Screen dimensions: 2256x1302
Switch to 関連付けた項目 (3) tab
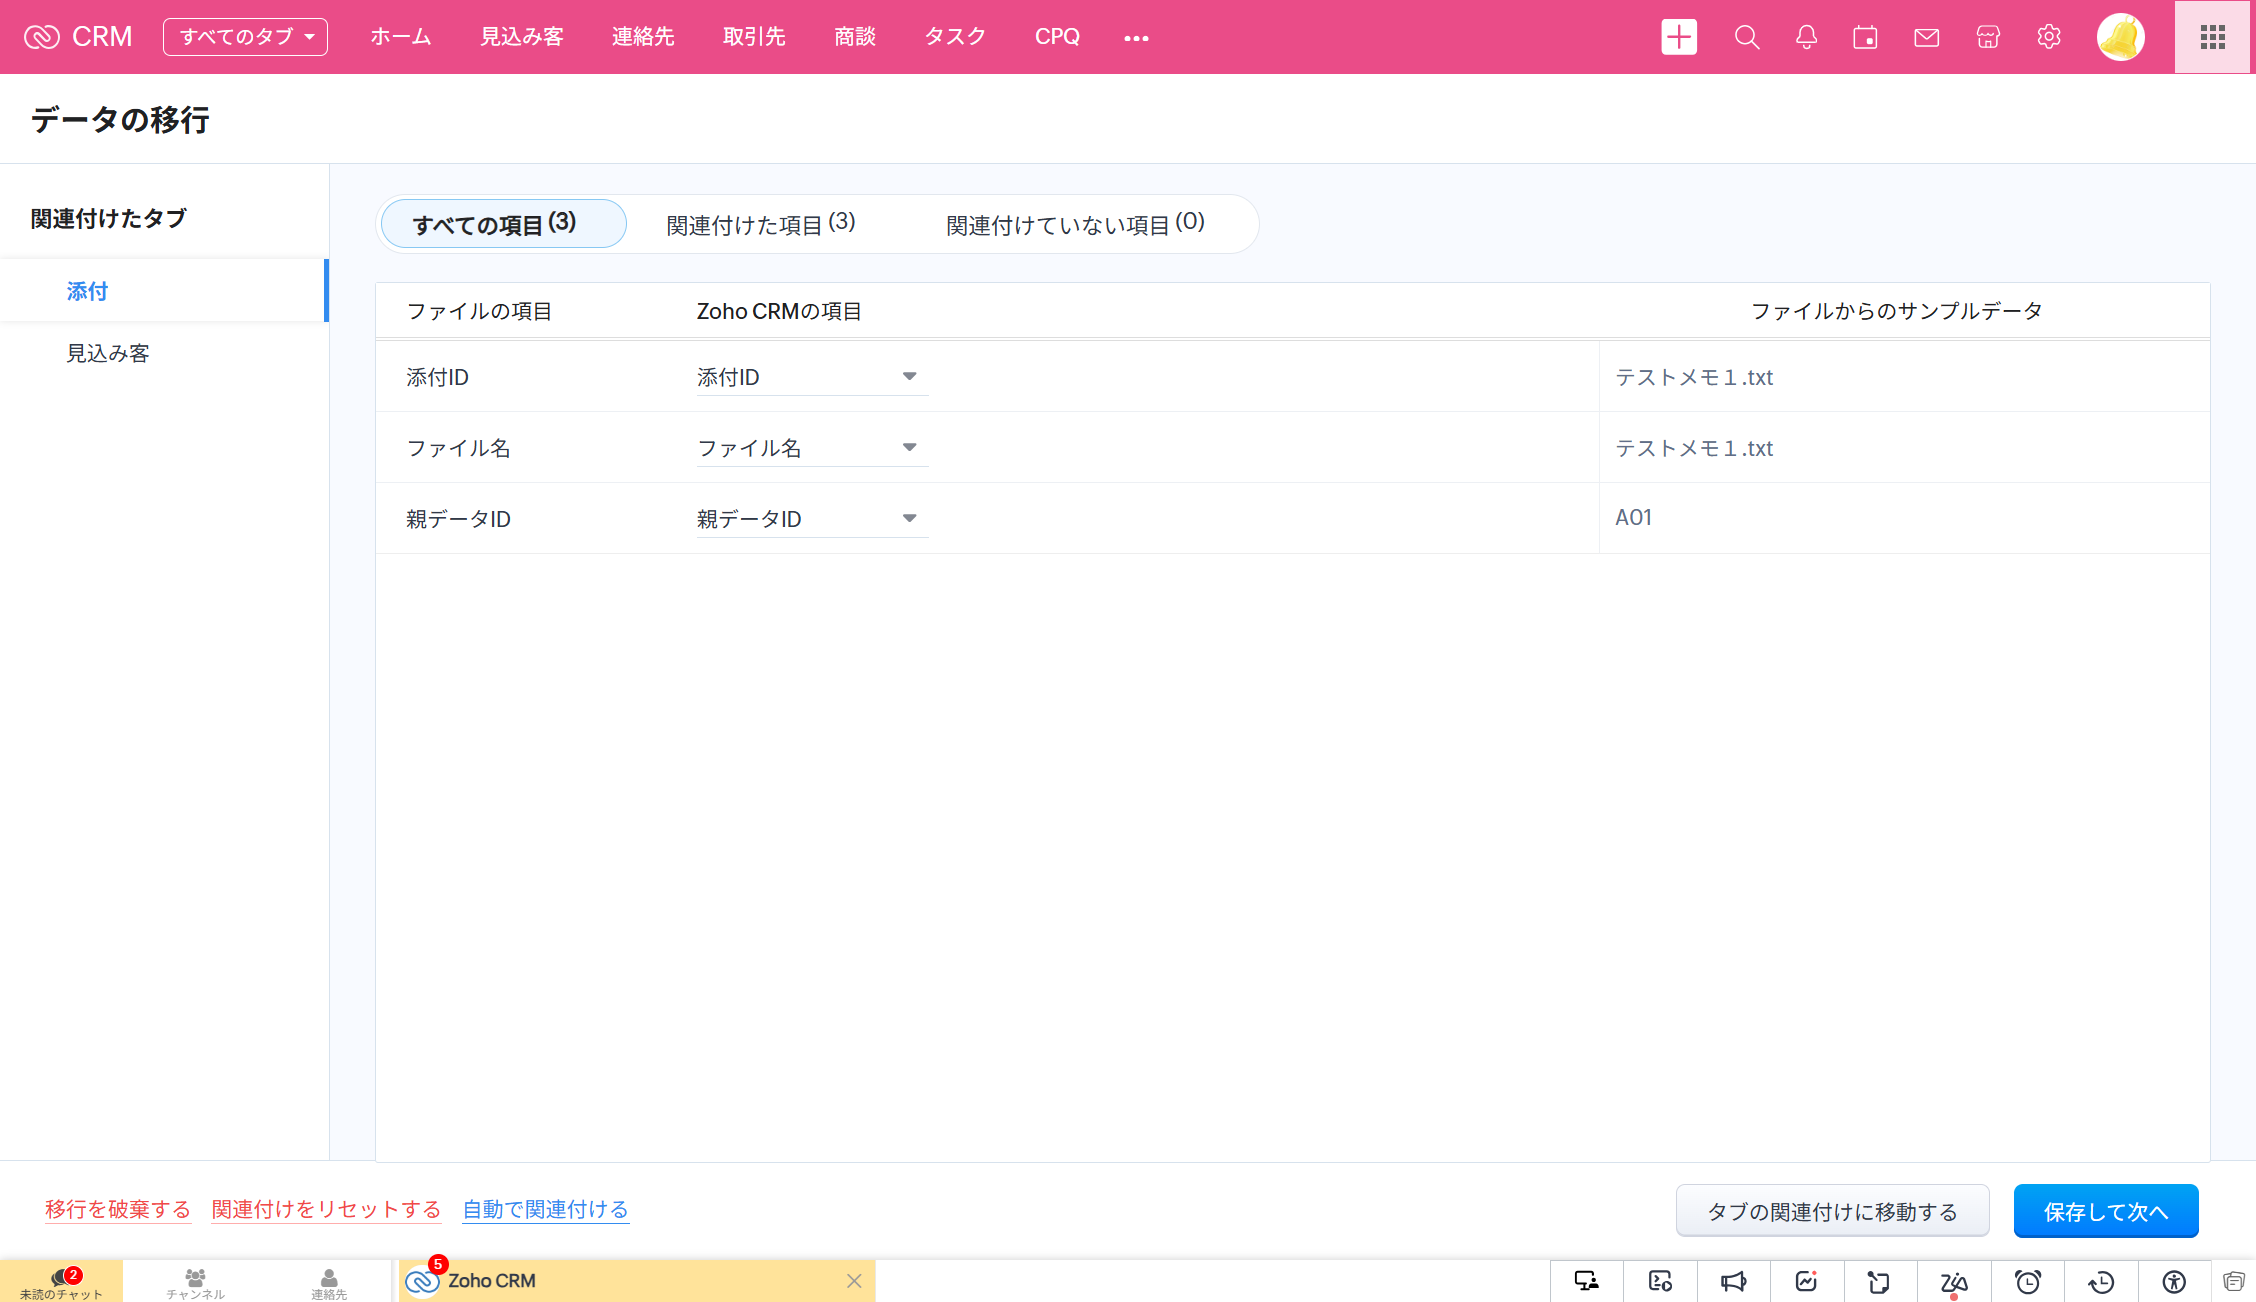(760, 224)
